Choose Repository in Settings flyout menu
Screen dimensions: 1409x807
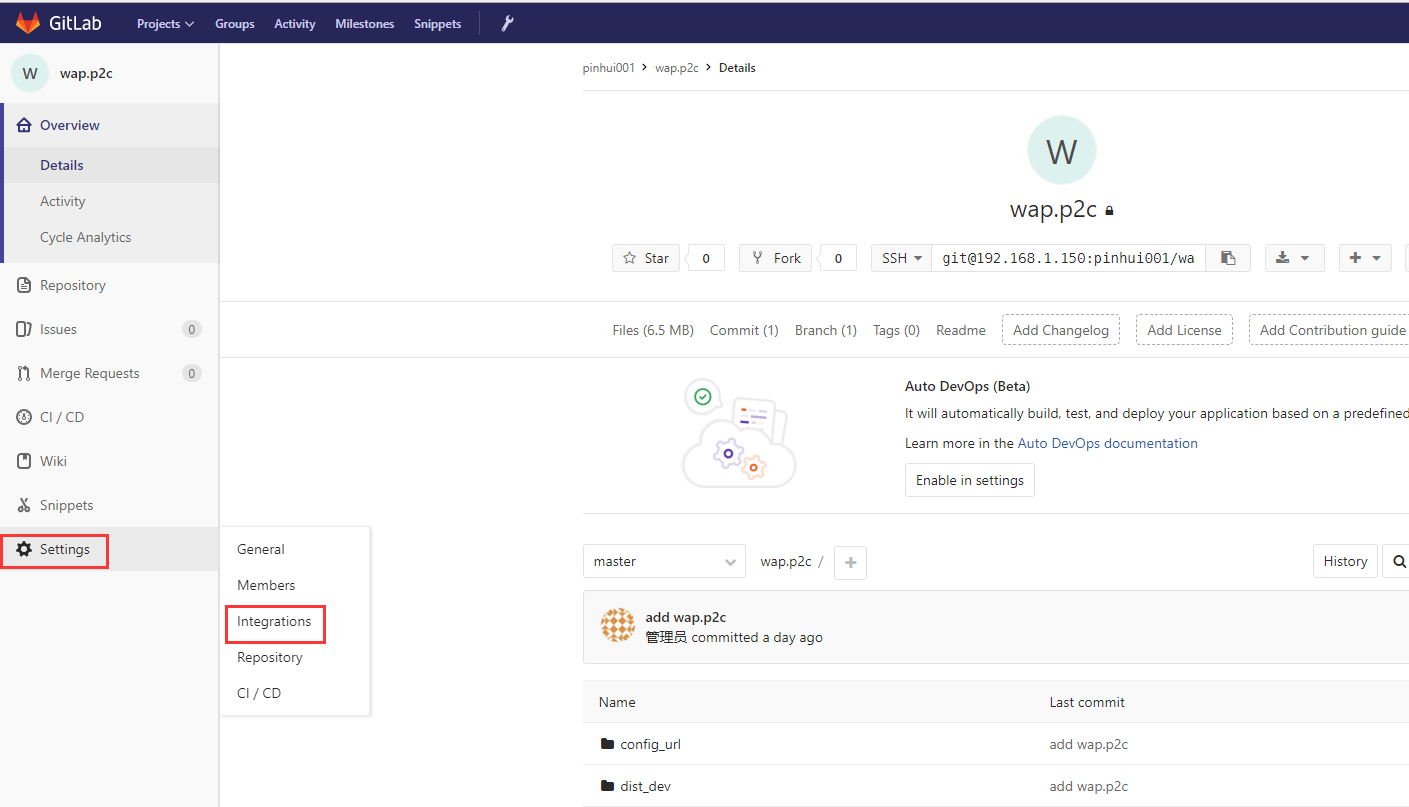(x=270, y=657)
